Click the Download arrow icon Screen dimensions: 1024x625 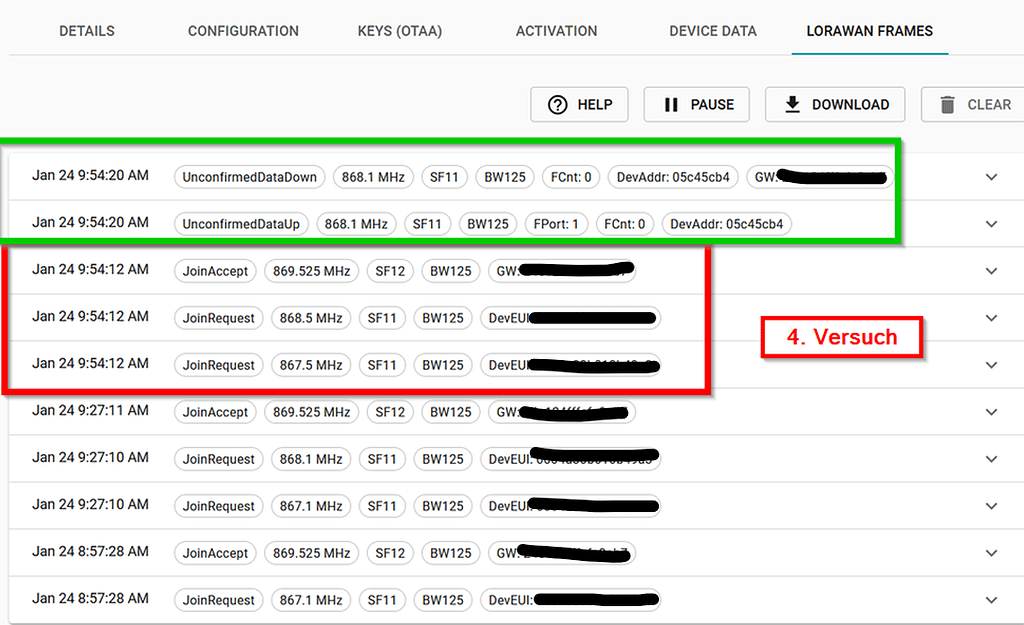pos(792,105)
